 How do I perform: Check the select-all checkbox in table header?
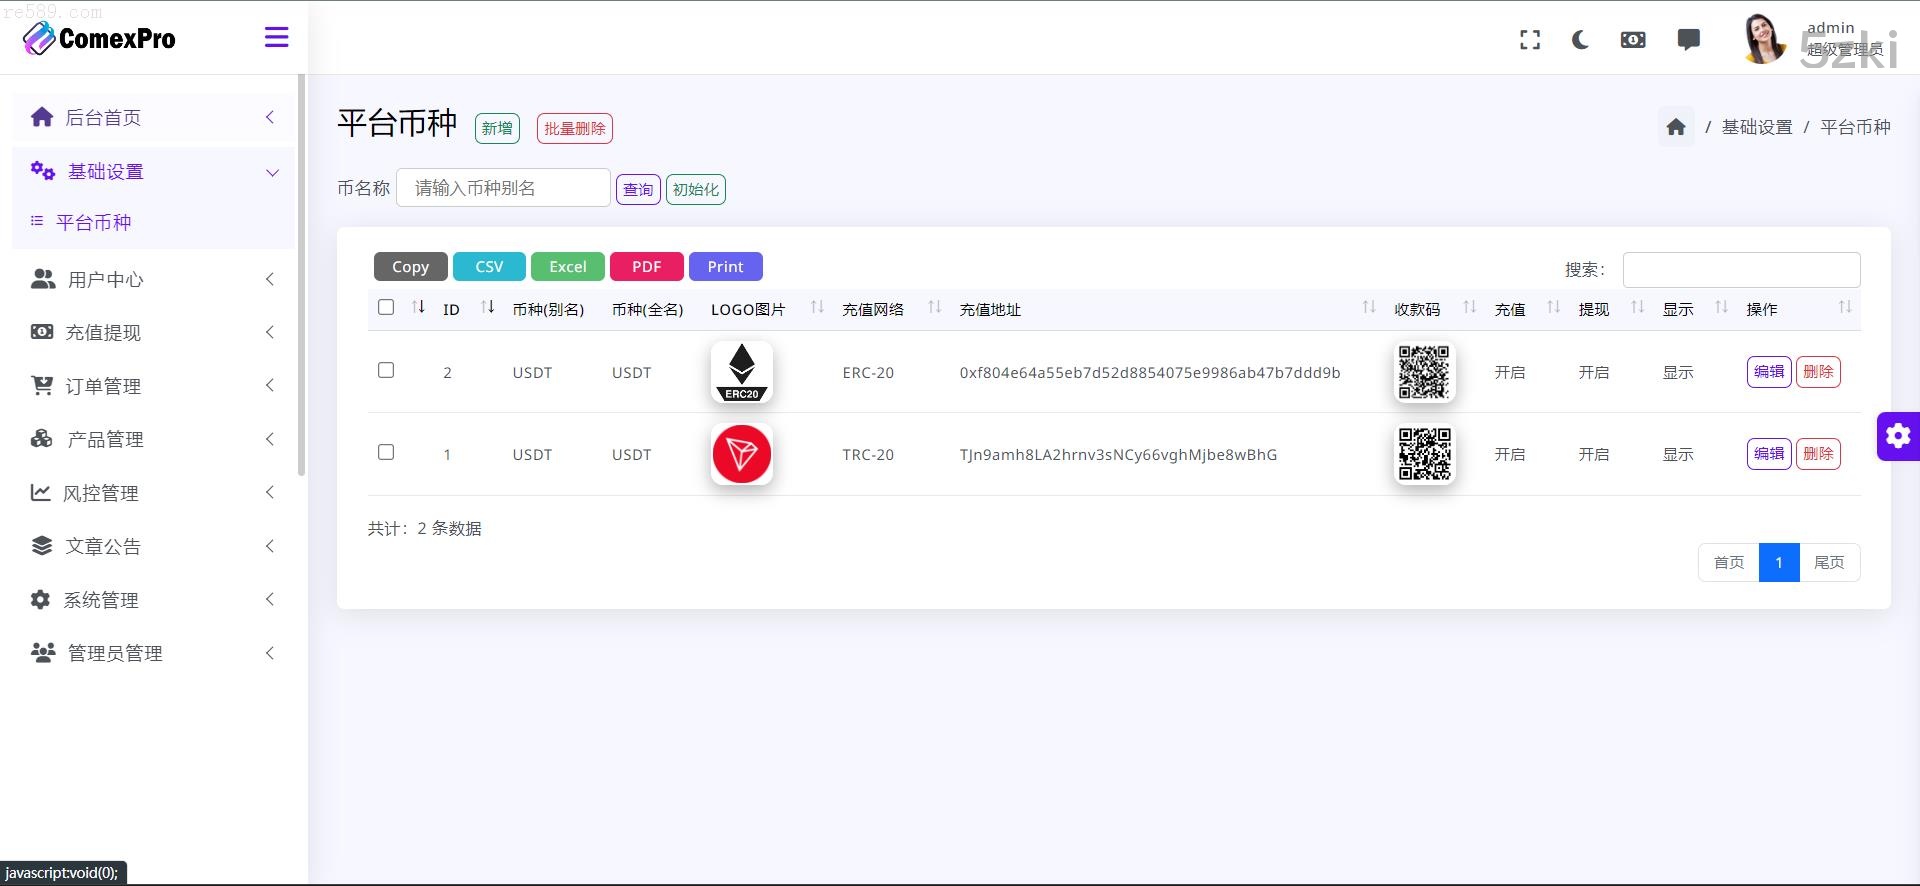386,308
